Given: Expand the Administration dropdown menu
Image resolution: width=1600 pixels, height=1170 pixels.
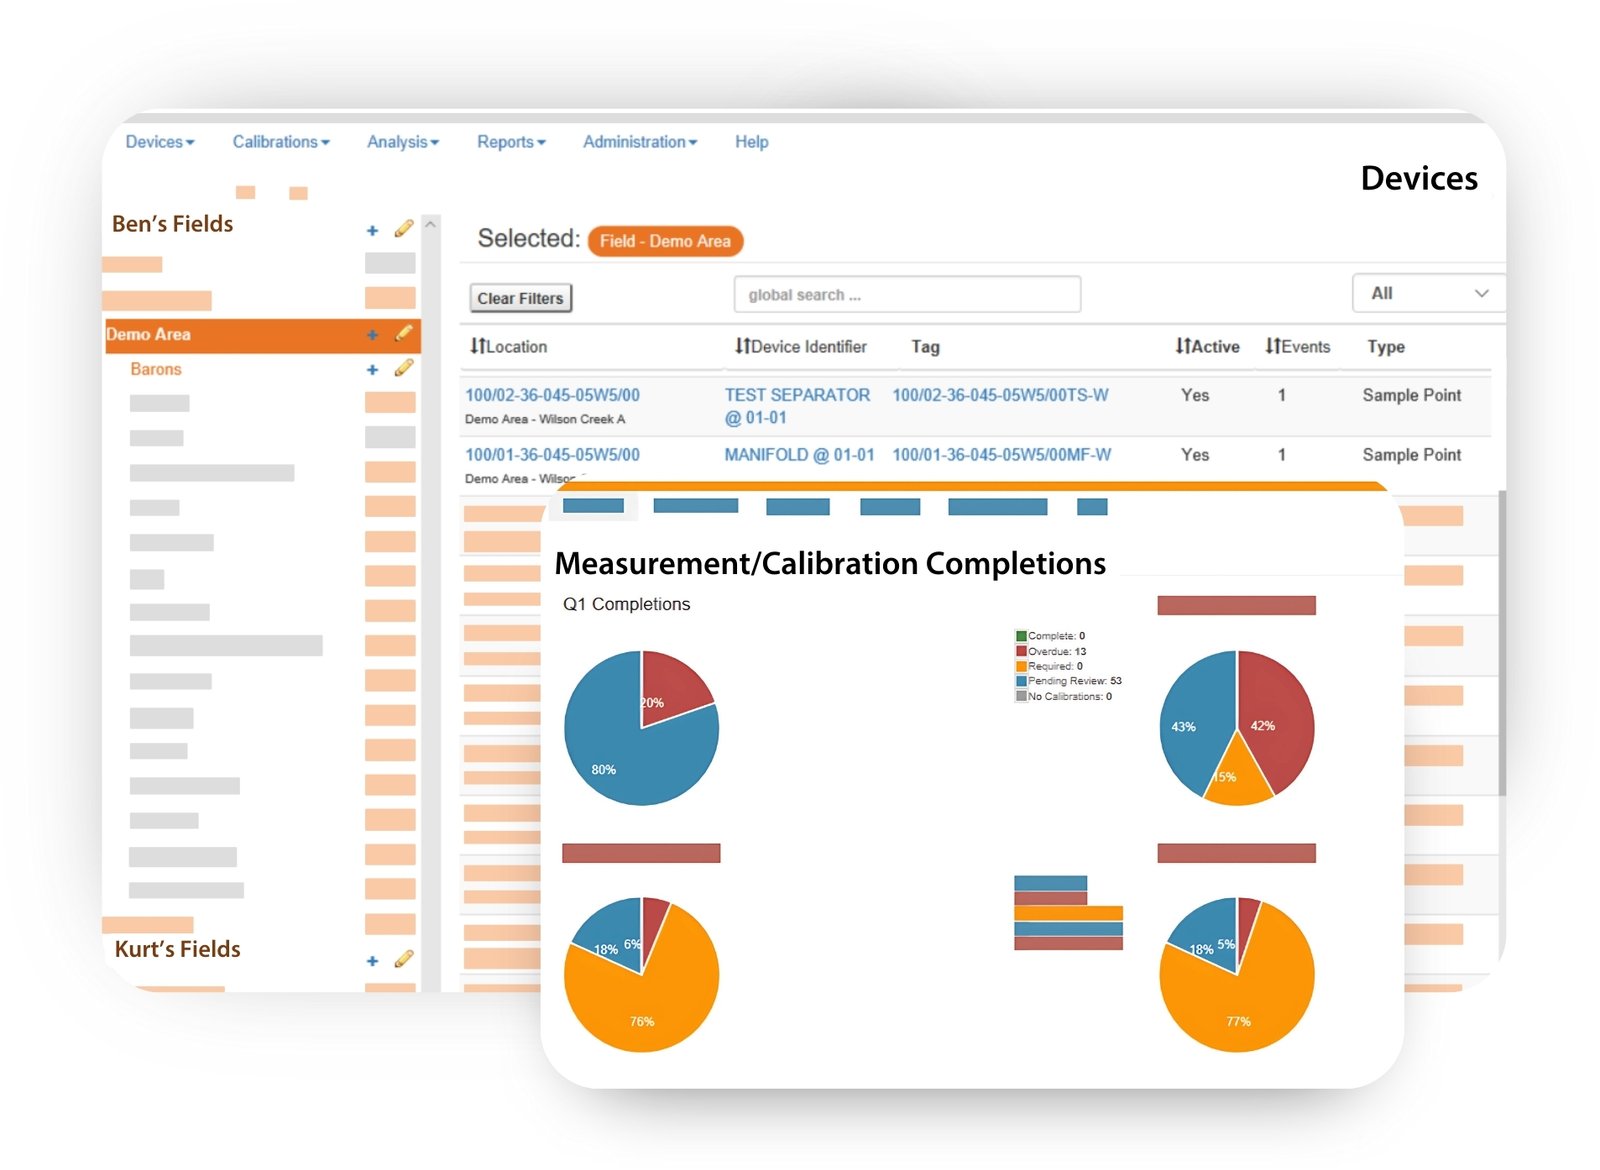Looking at the screenshot, I should (639, 142).
